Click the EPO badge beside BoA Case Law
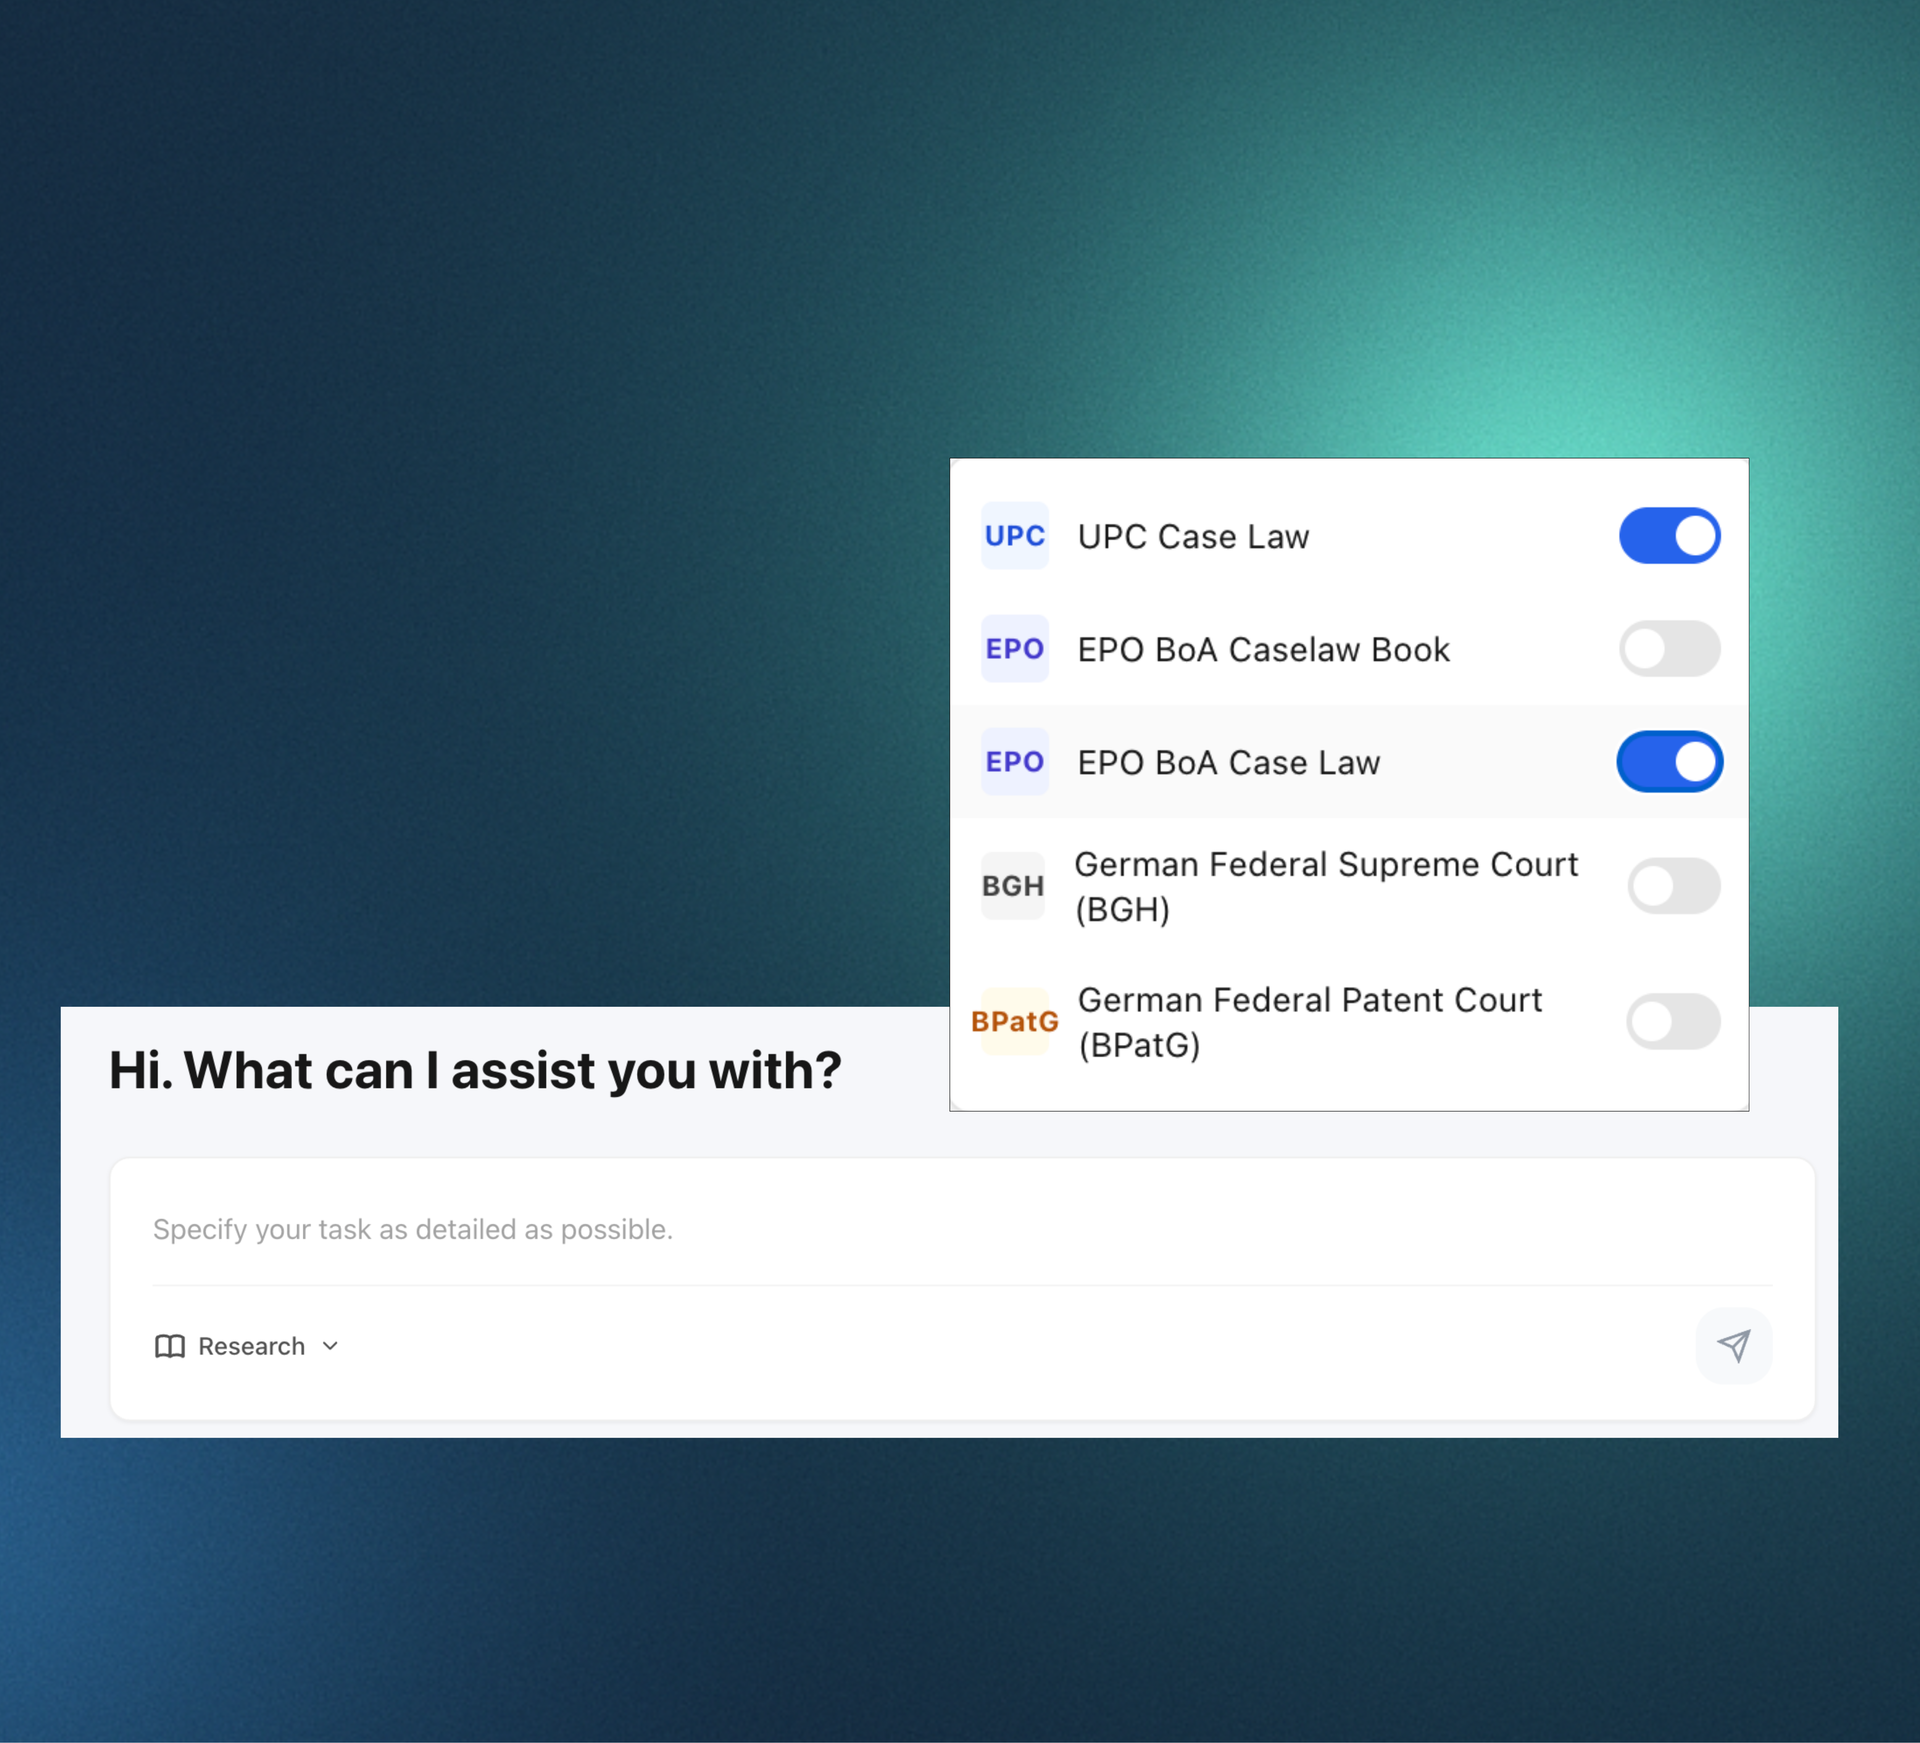The width and height of the screenshot is (1920, 1743). coord(1014,762)
